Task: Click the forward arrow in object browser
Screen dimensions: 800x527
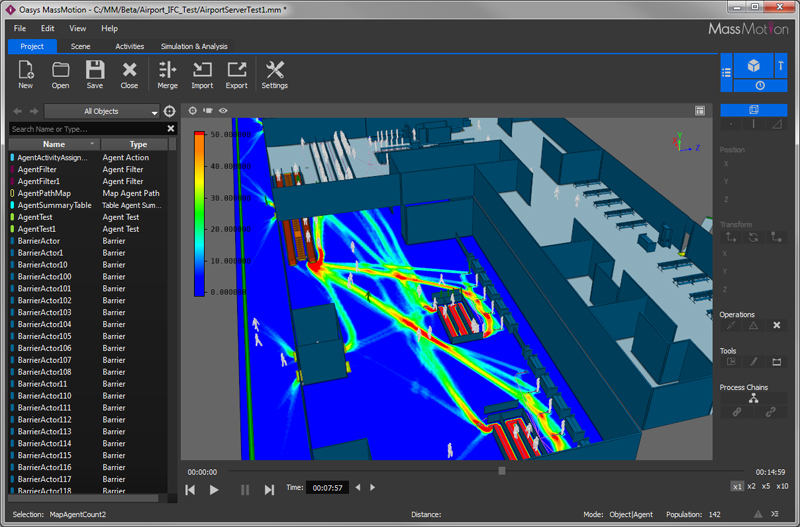Action: tap(34, 111)
